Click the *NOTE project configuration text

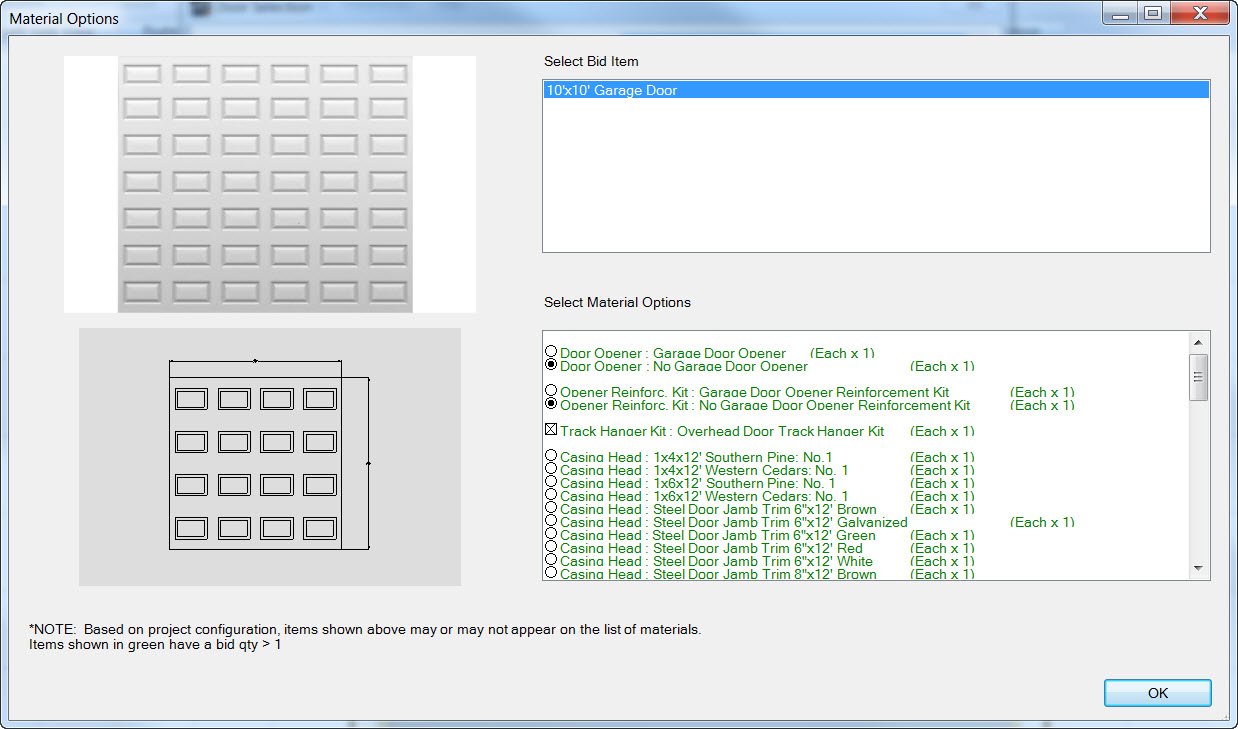tap(365, 629)
